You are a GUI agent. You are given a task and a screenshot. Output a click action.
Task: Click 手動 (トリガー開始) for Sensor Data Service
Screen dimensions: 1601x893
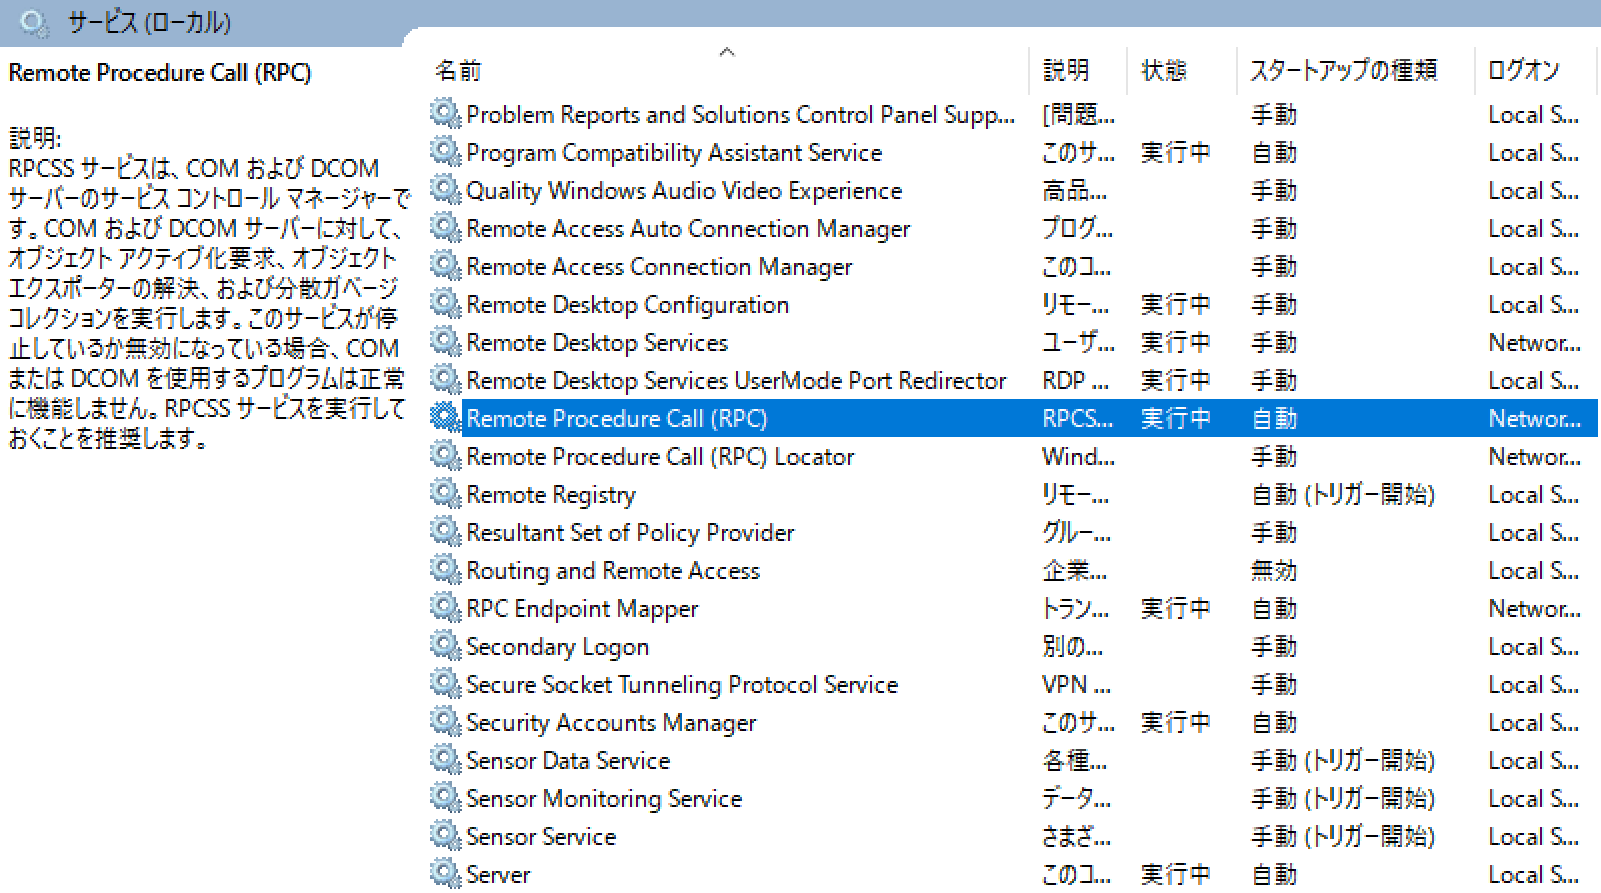(x=1343, y=761)
